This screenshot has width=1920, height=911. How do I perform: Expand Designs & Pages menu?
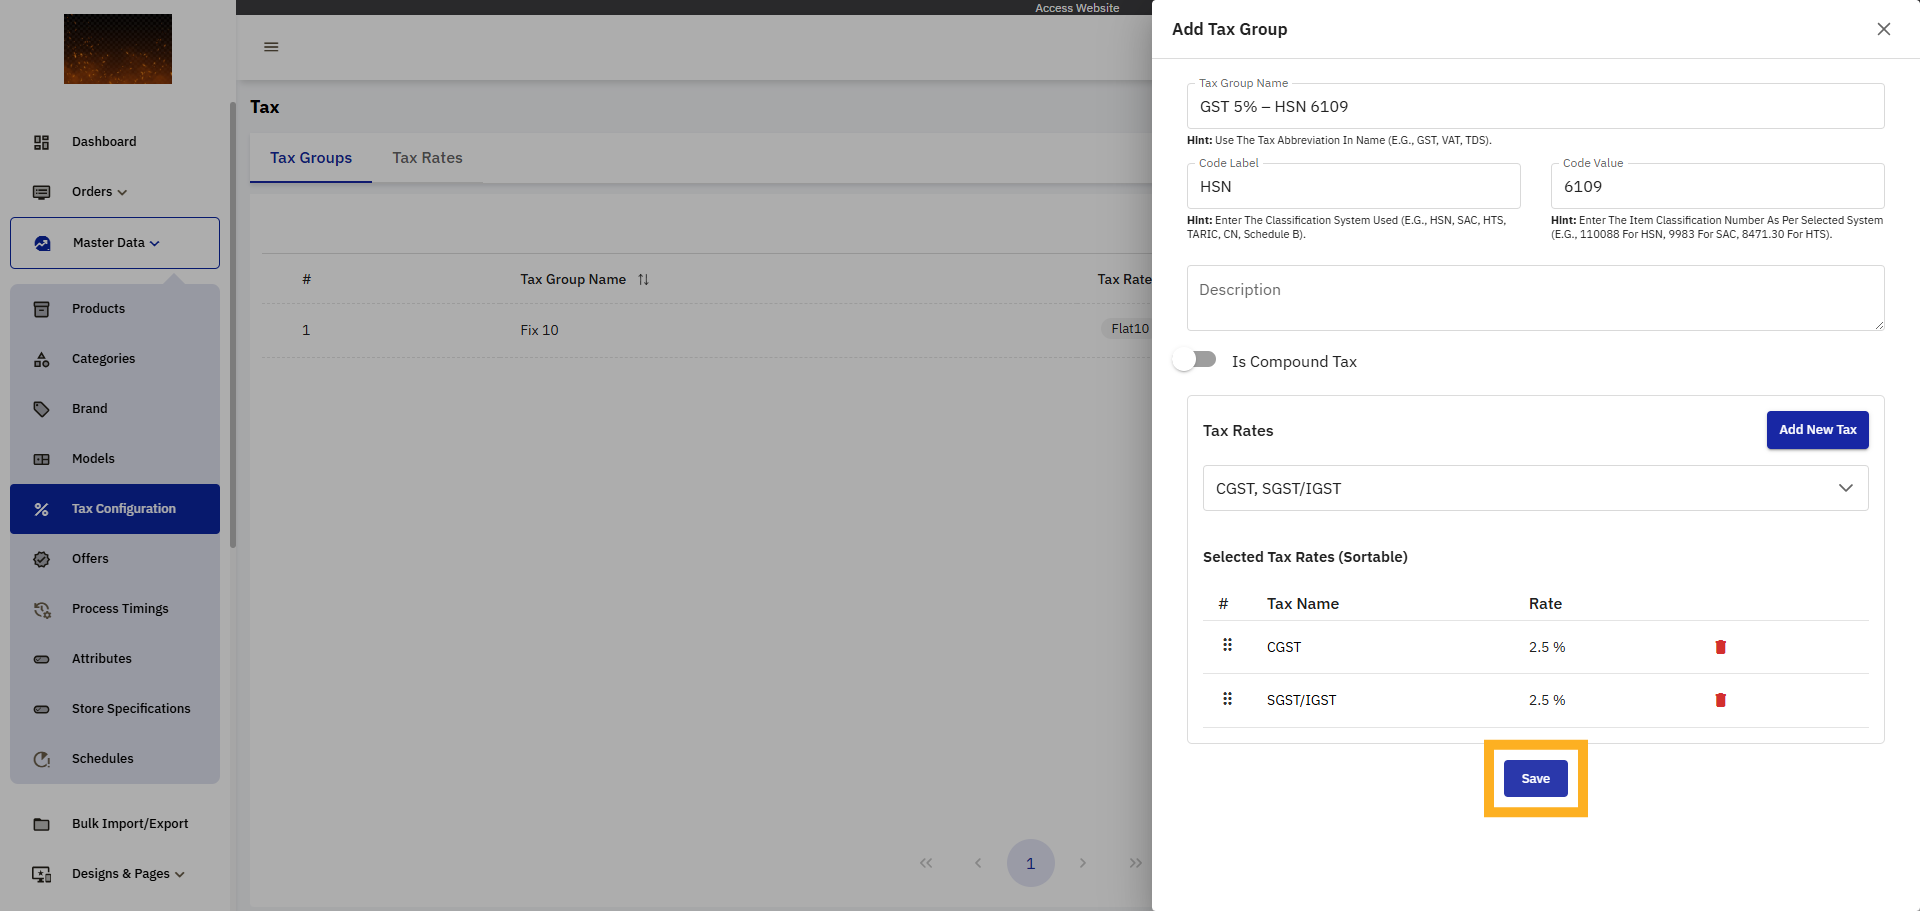(128, 874)
